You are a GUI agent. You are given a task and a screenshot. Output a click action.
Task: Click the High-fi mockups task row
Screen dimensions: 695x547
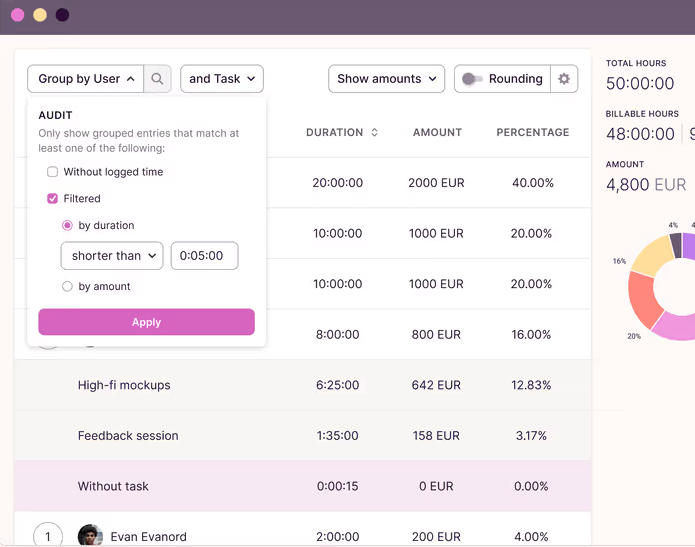coord(303,385)
